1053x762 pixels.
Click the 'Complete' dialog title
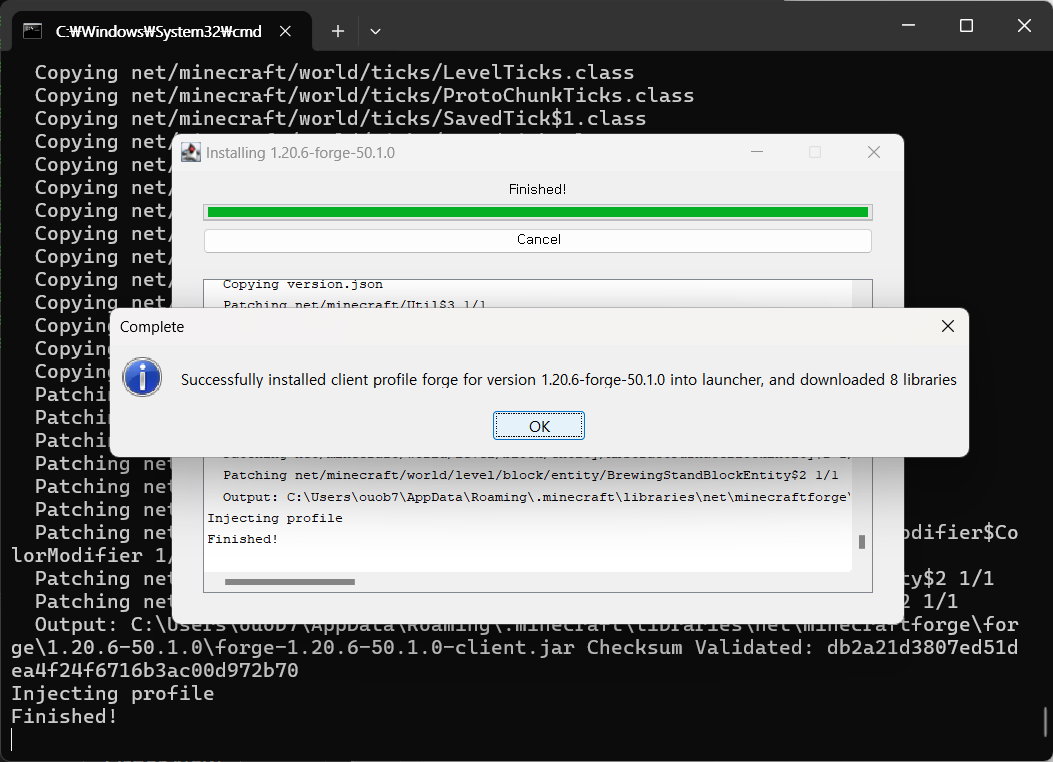[152, 327]
